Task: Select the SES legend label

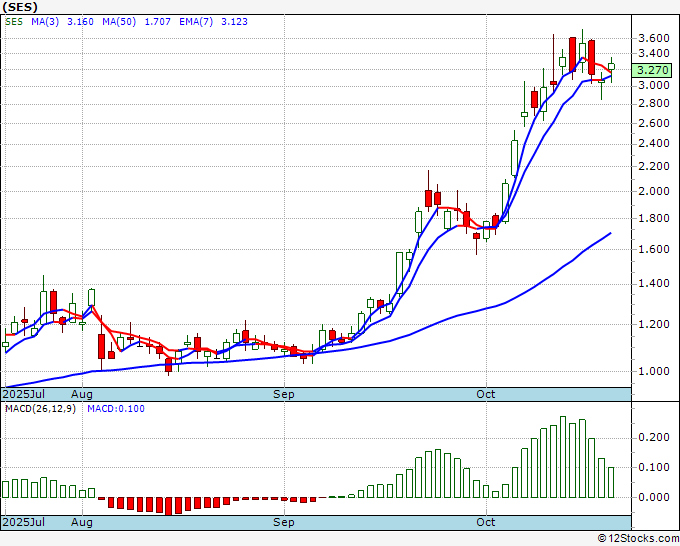Action: pos(14,22)
